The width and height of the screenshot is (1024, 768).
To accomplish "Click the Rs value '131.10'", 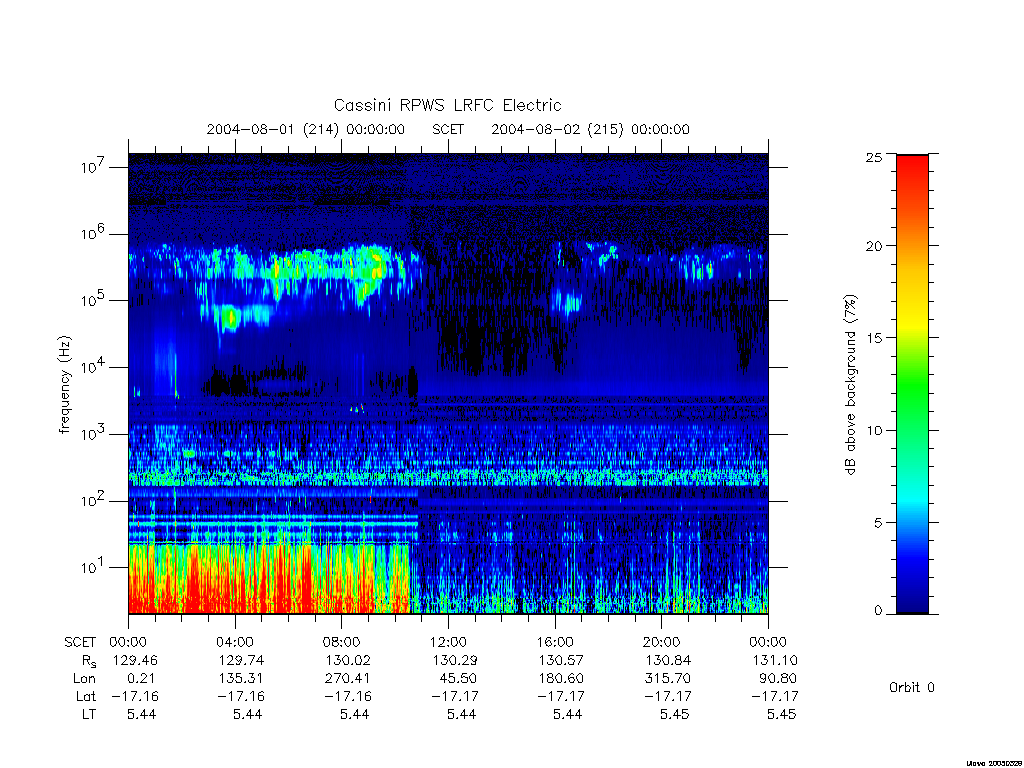I will tap(775, 660).
